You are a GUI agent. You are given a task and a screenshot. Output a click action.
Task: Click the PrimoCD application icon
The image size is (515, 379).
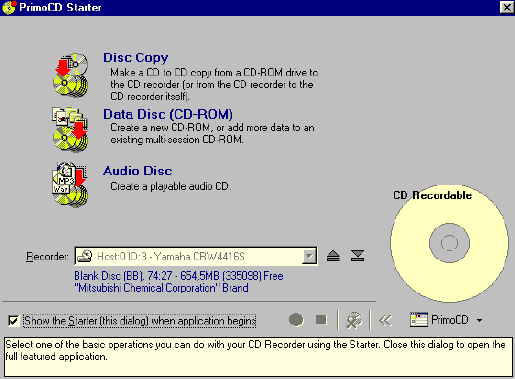(419, 320)
